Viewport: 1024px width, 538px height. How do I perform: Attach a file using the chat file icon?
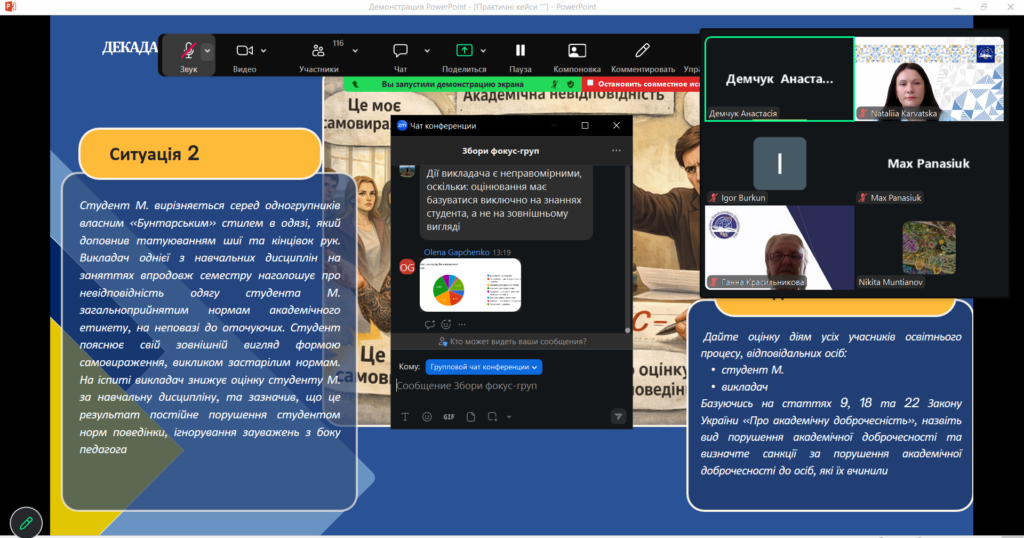coord(471,416)
